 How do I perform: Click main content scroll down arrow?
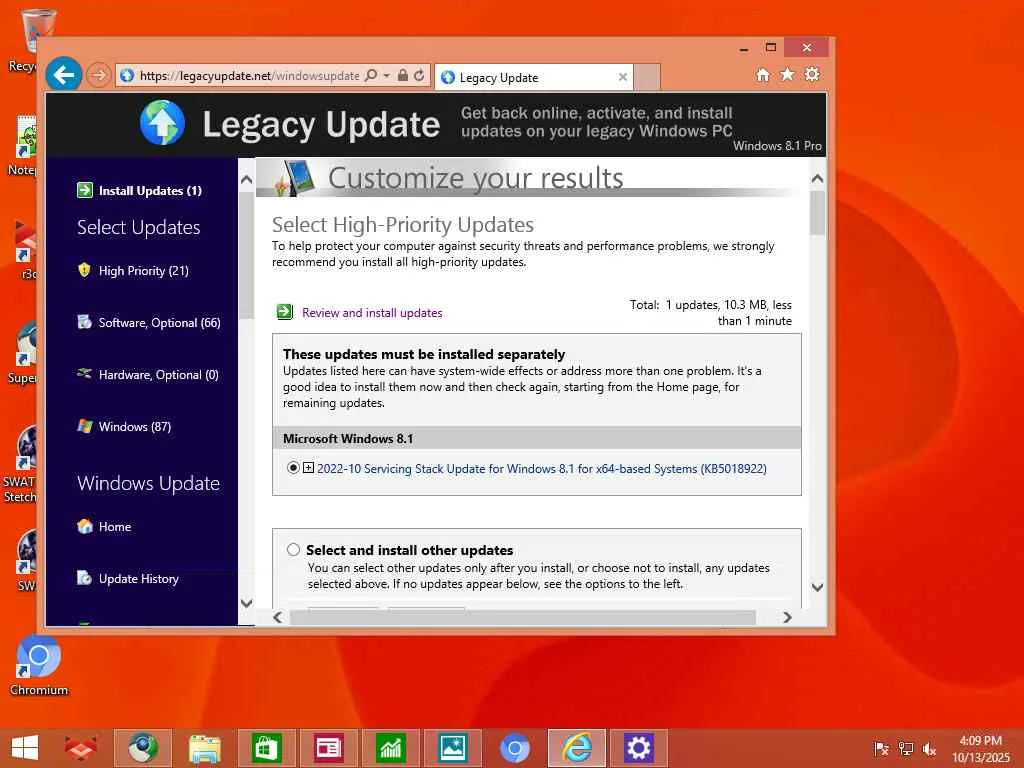tap(817, 587)
